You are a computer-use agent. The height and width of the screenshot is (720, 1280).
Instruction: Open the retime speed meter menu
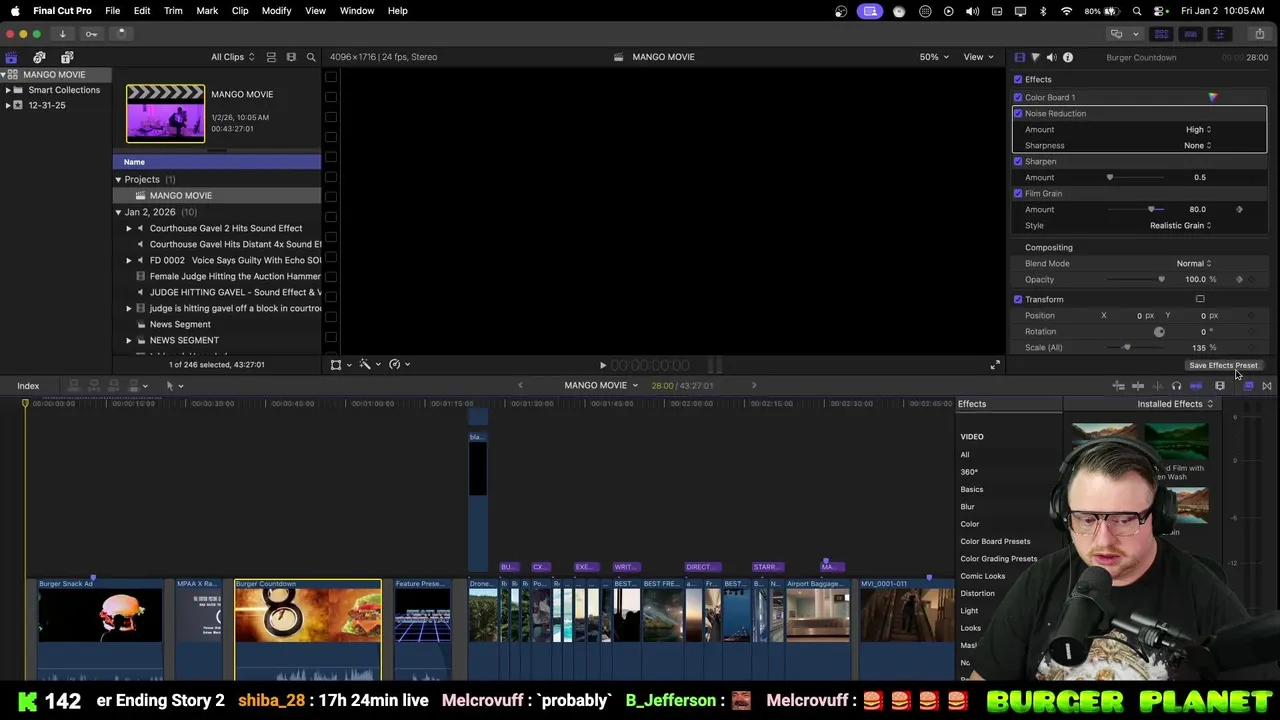398,365
